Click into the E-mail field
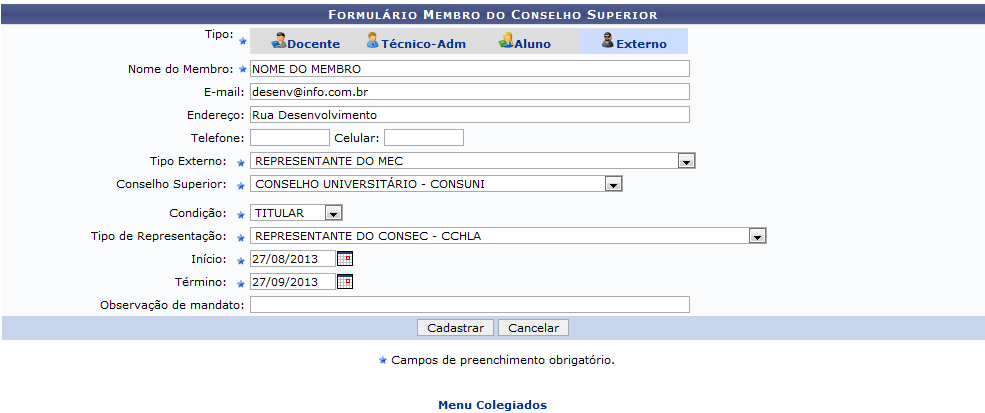Screen dimensions: 985x413 469,92
